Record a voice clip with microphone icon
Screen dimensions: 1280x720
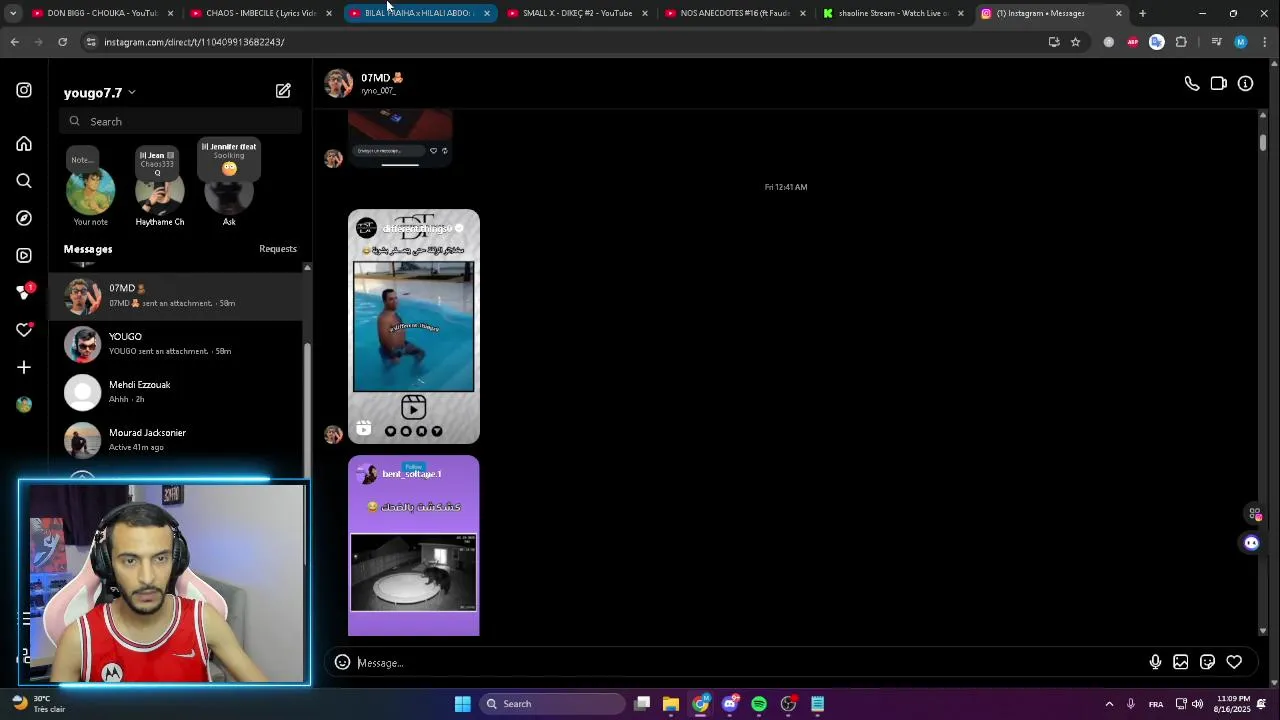tap(1155, 662)
